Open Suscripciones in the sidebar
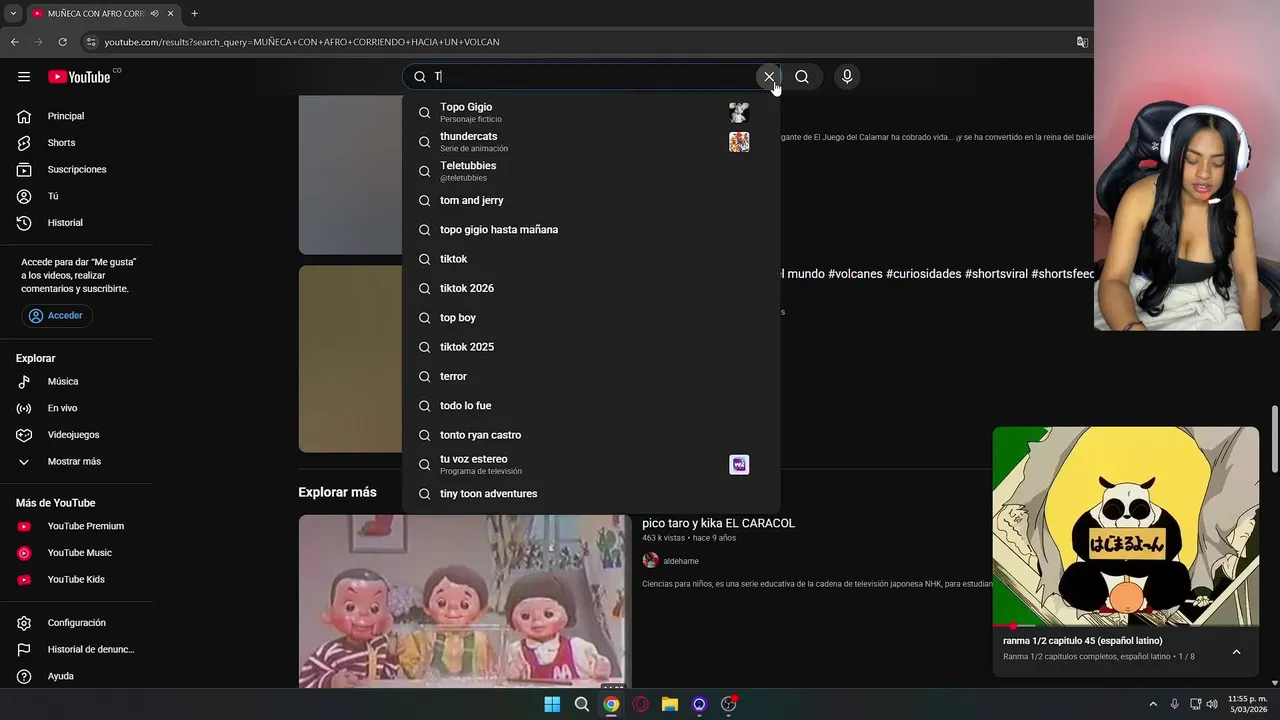Viewport: 1280px width, 720px height. tap(77, 170)
